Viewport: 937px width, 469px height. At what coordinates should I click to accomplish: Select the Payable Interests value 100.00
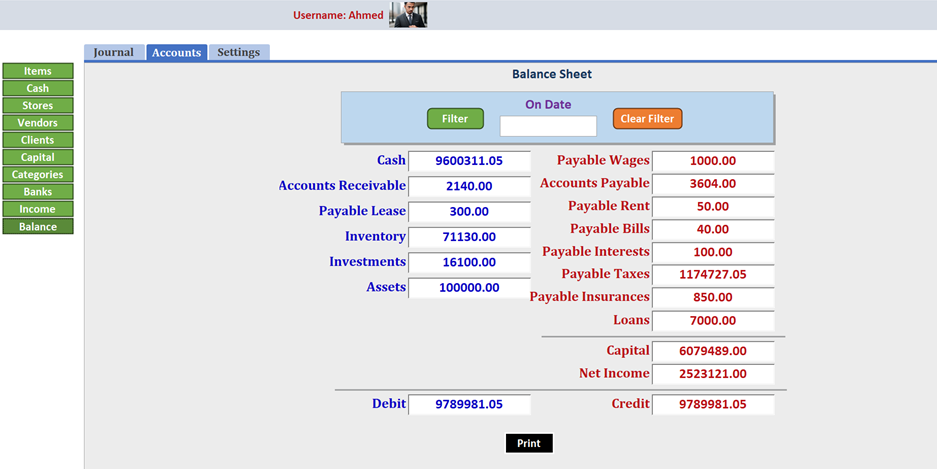(713, 252)
